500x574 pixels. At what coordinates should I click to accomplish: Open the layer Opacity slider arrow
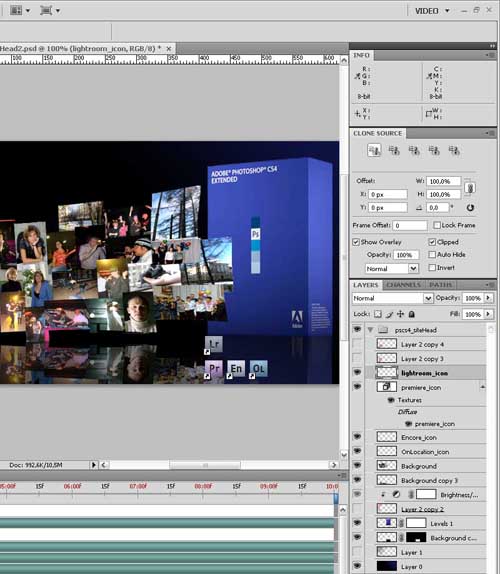(x=488, y=298)
